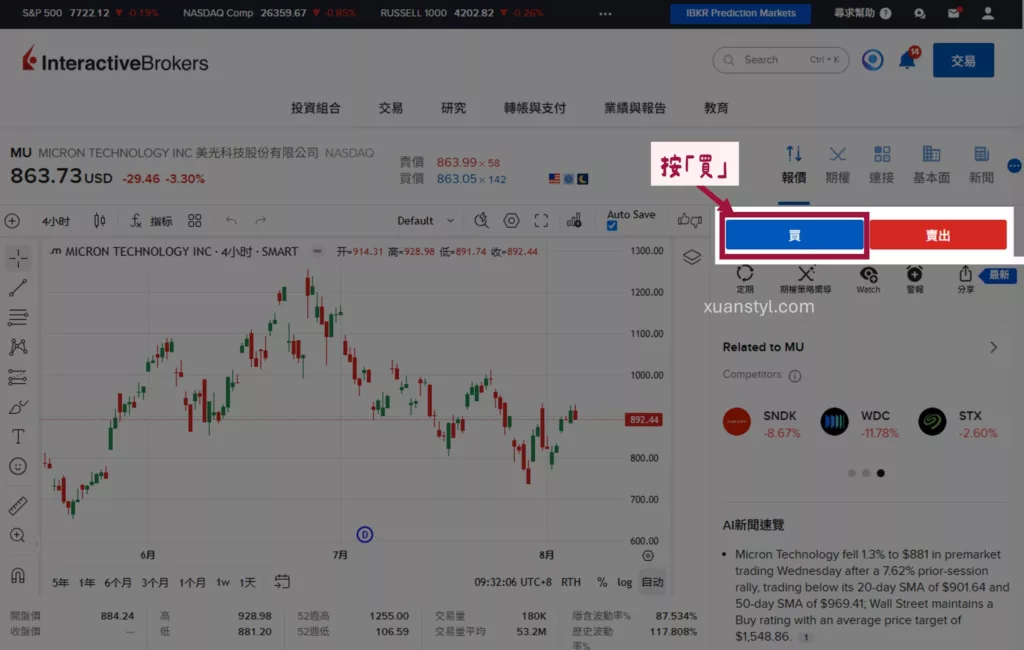Set a 警報 price alert

pyautogui.click(x=914, y=280)
